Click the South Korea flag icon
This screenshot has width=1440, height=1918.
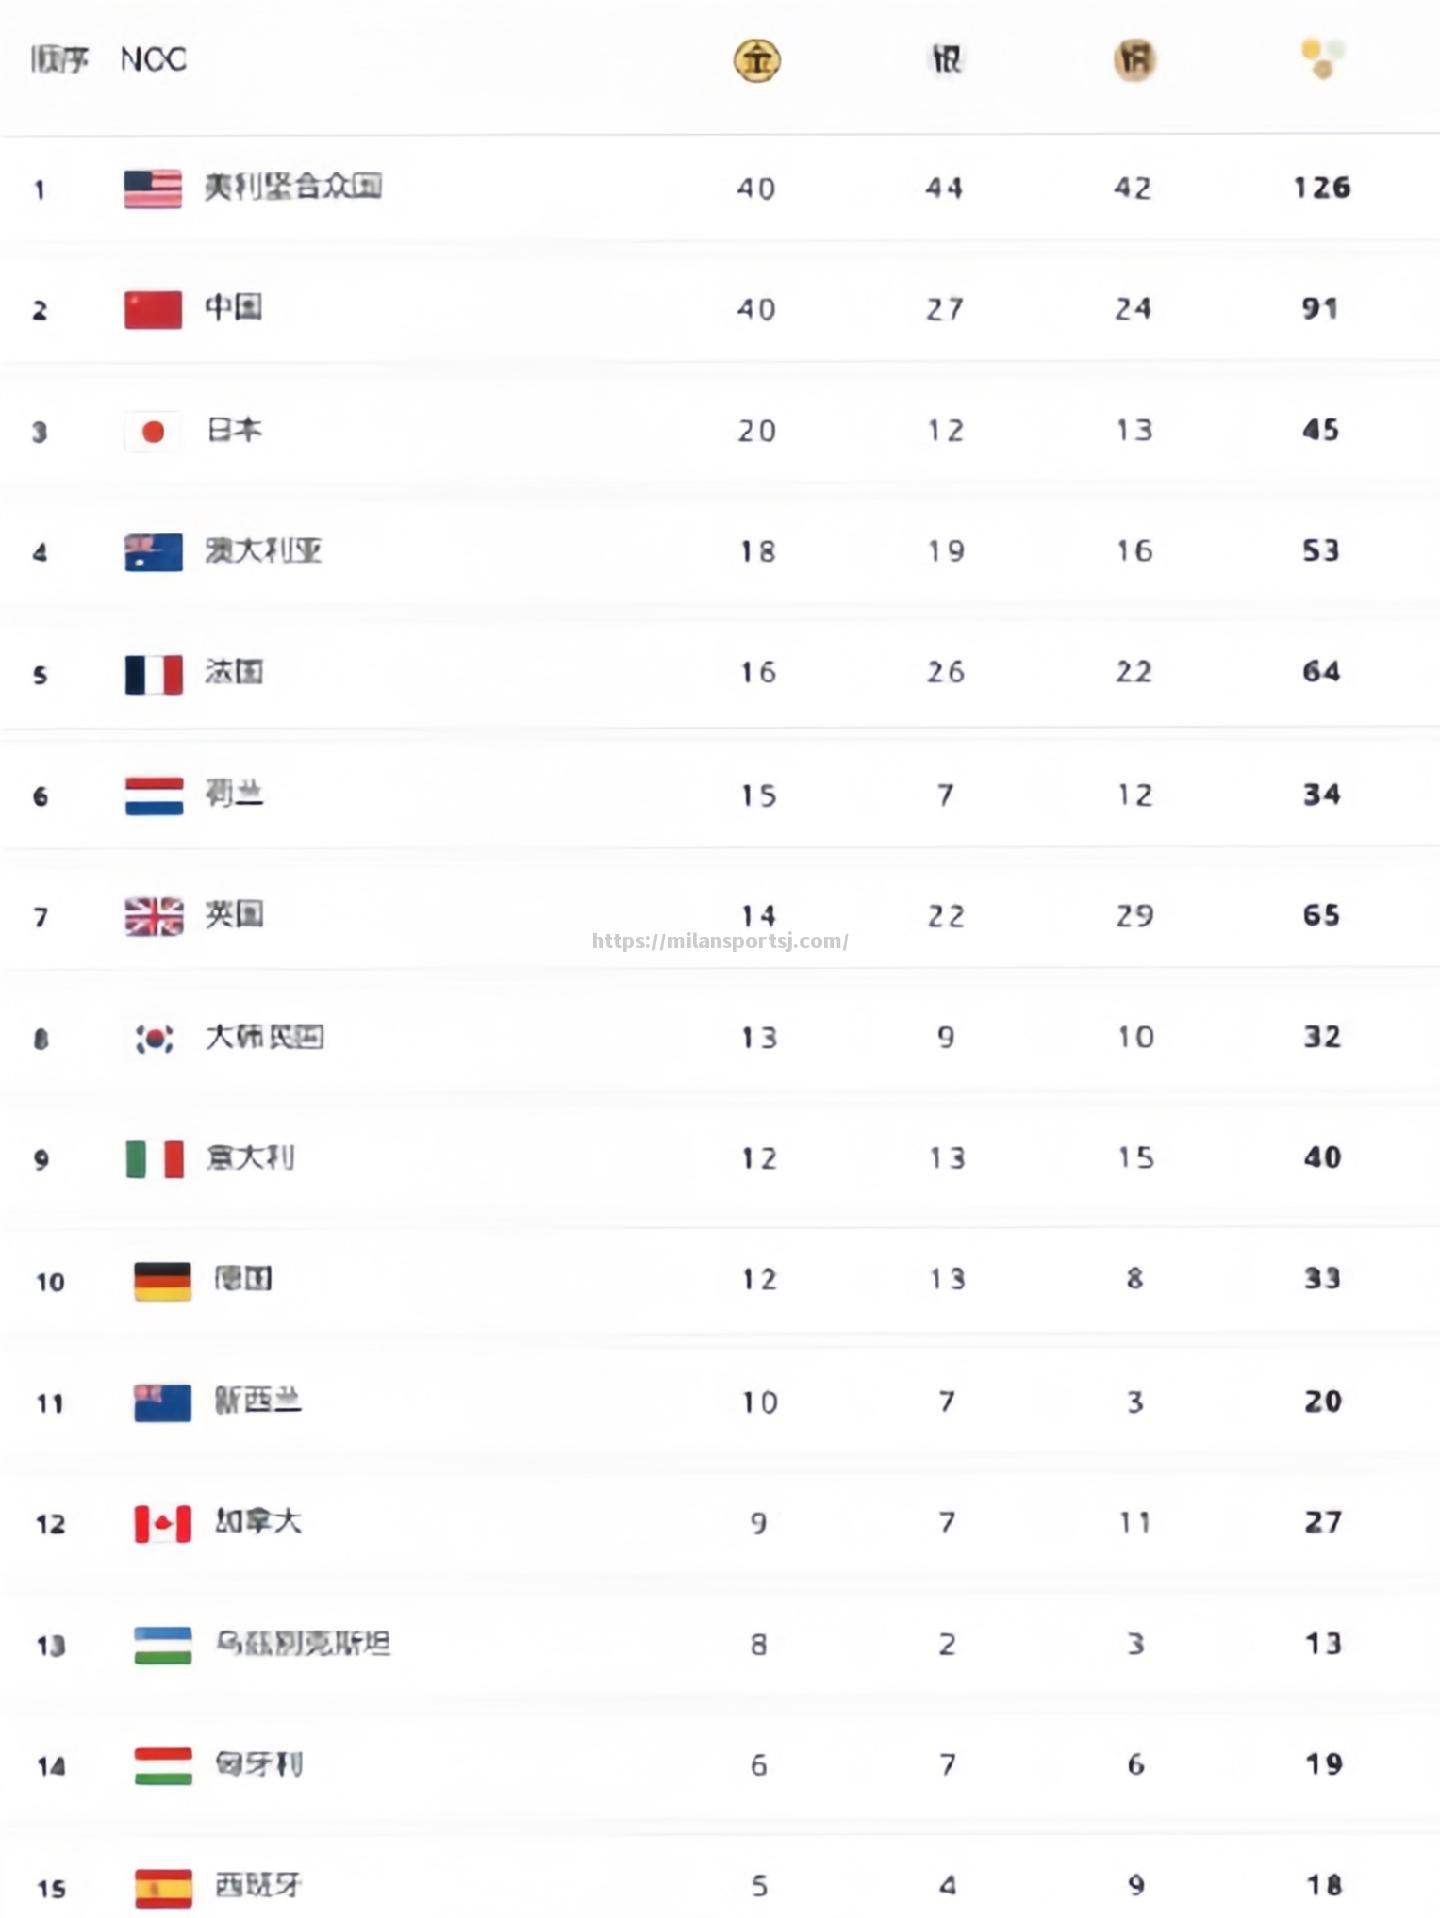click(x=154, y=1038)
